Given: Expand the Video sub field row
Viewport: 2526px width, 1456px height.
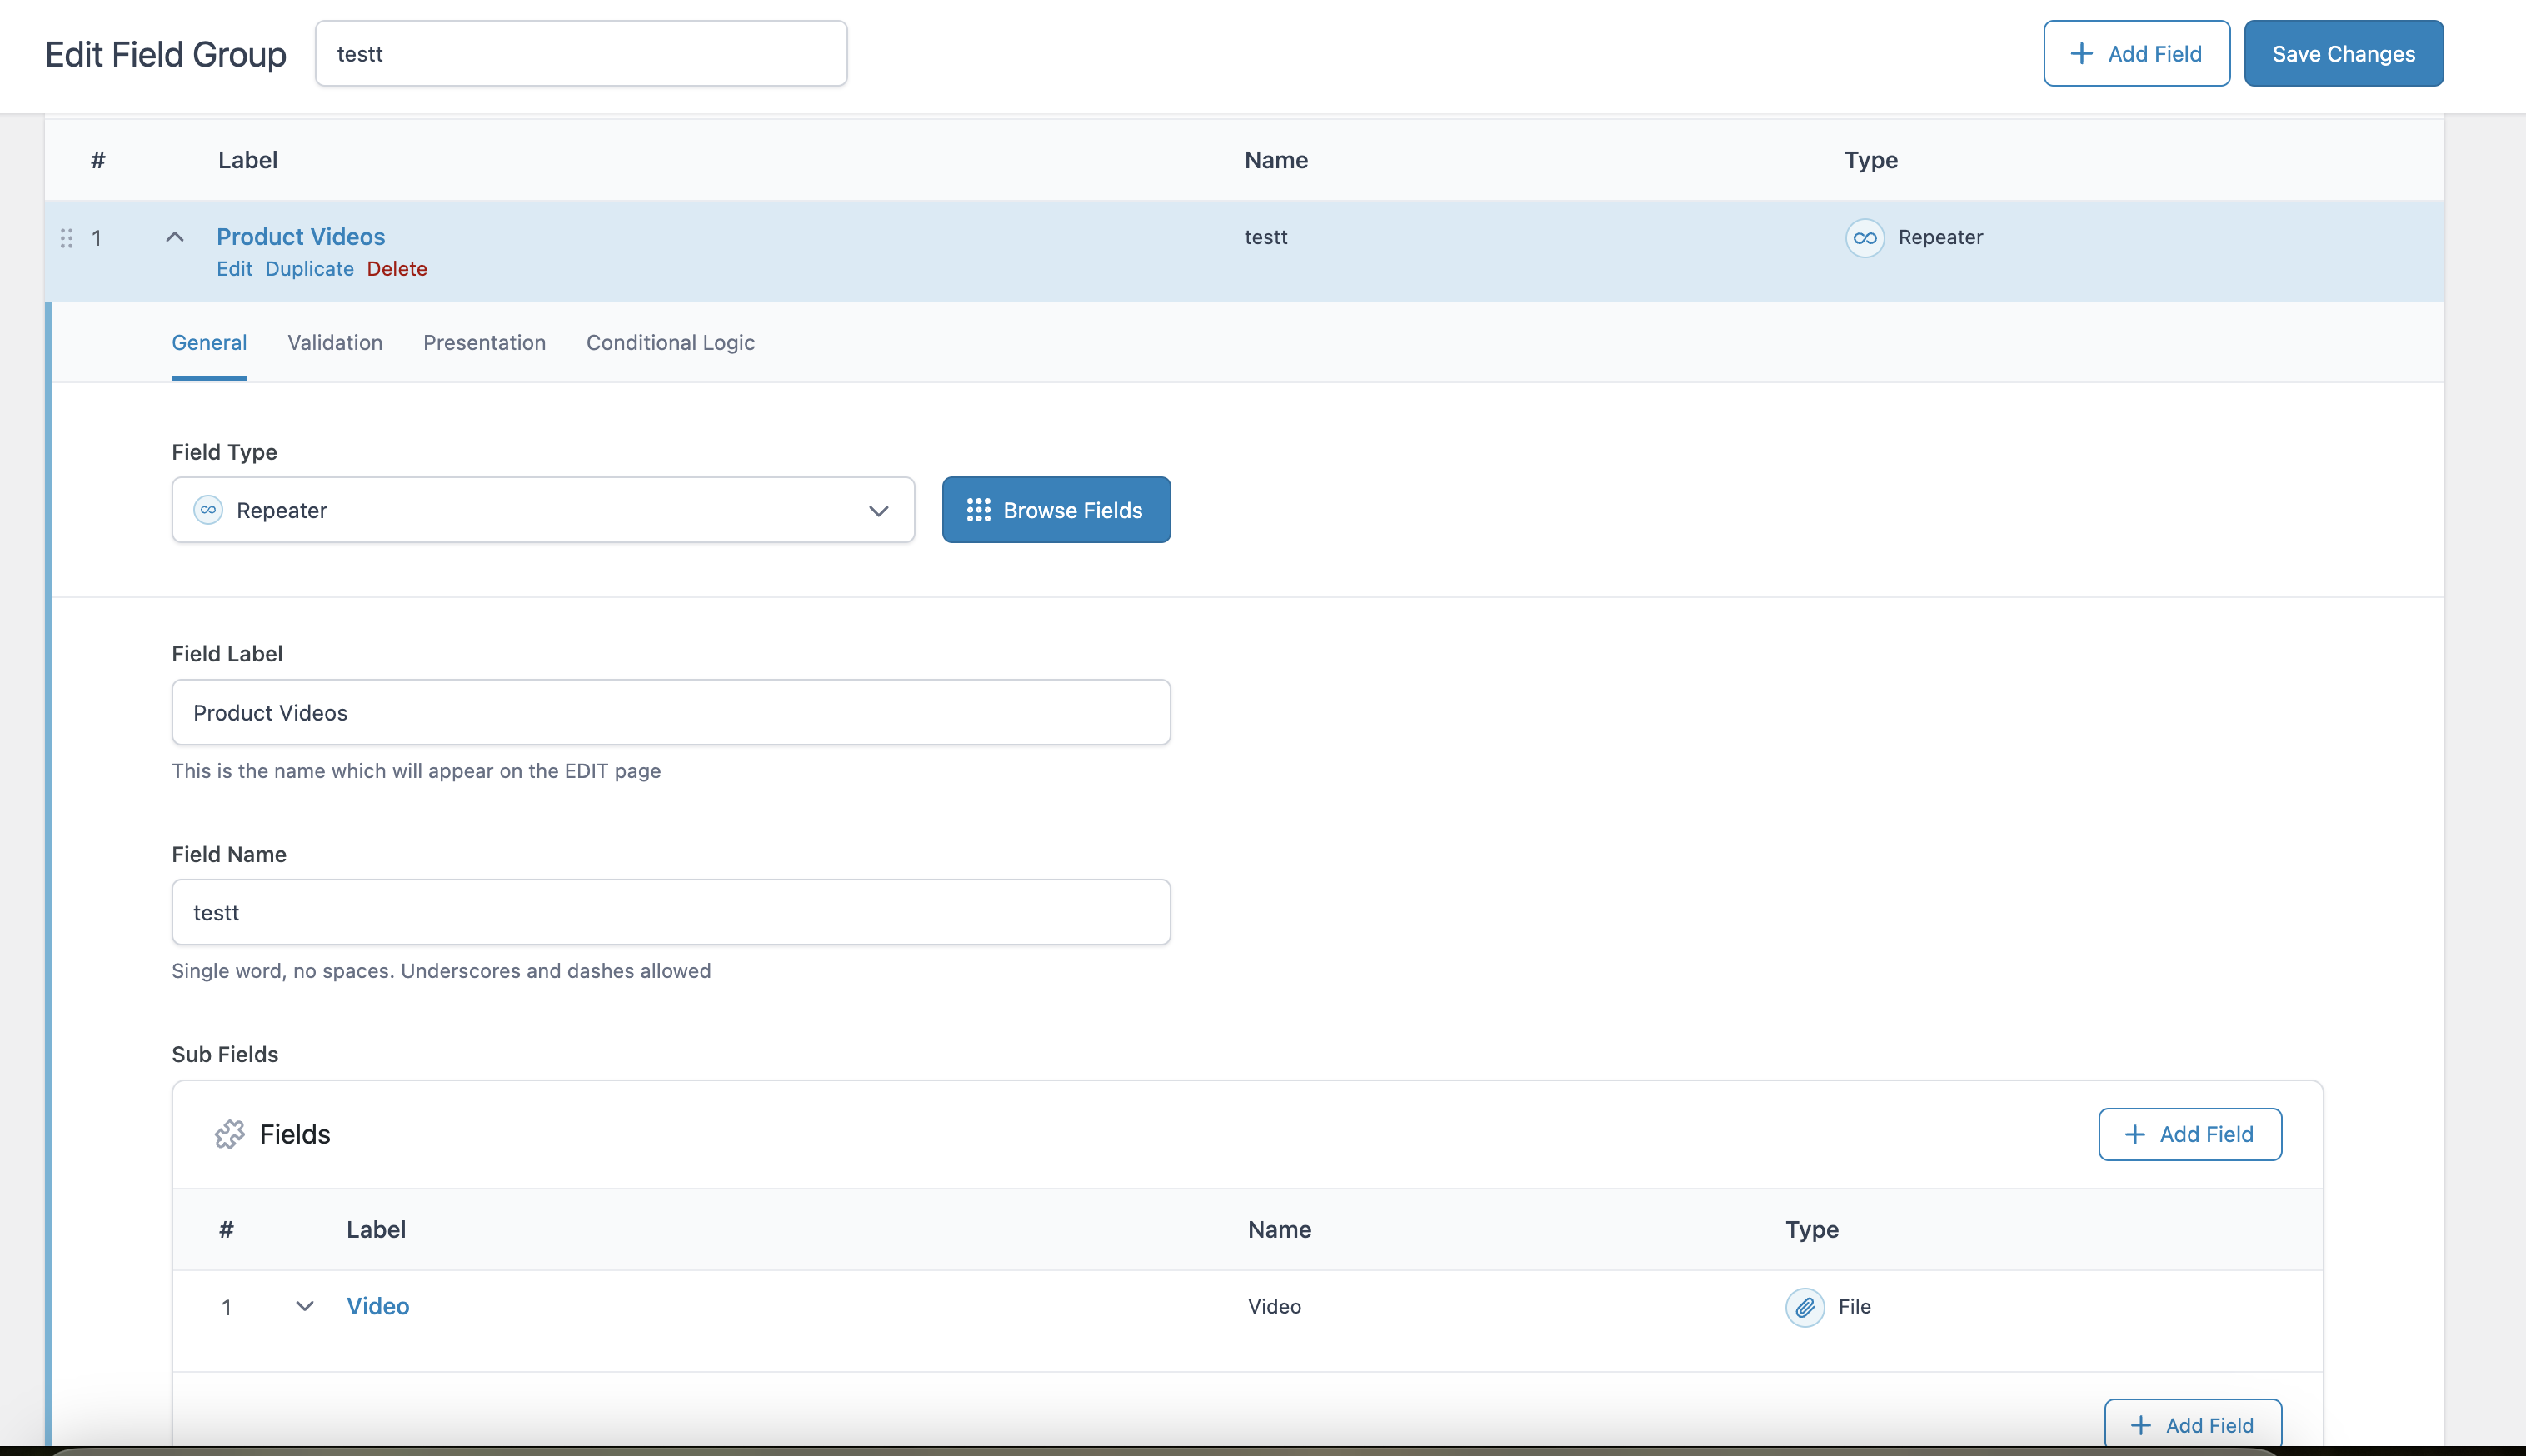Looking at the screenshot, I should tap(305, 1306).
